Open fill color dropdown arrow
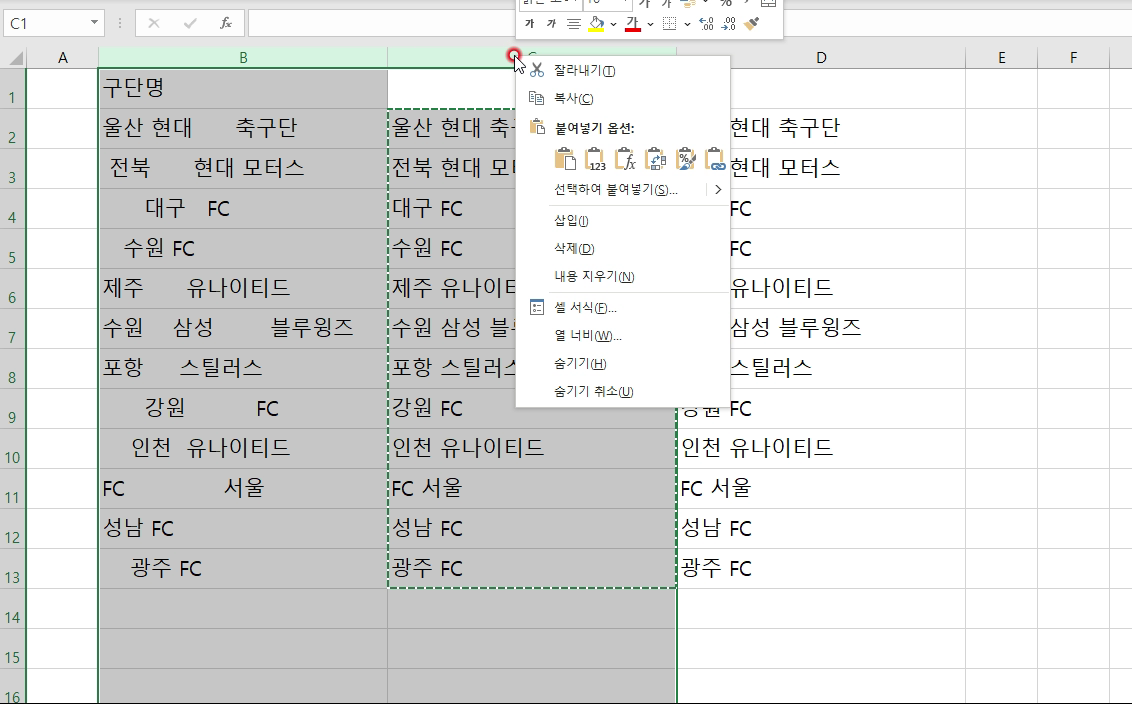1132x704 pixels. coord(613,25)
